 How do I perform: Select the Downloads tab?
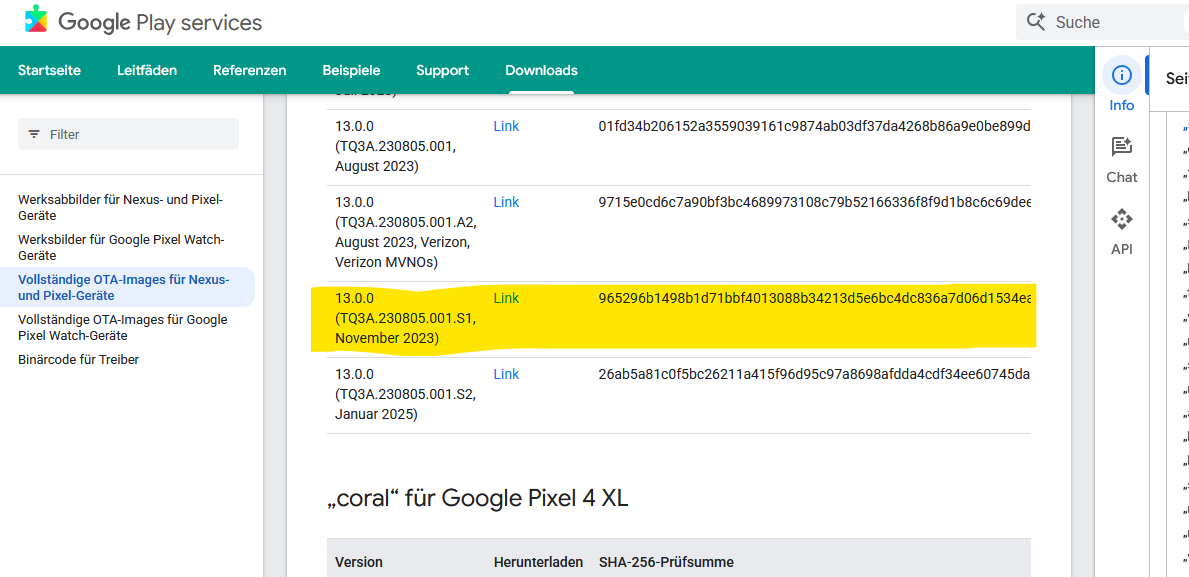coord(541,70)
